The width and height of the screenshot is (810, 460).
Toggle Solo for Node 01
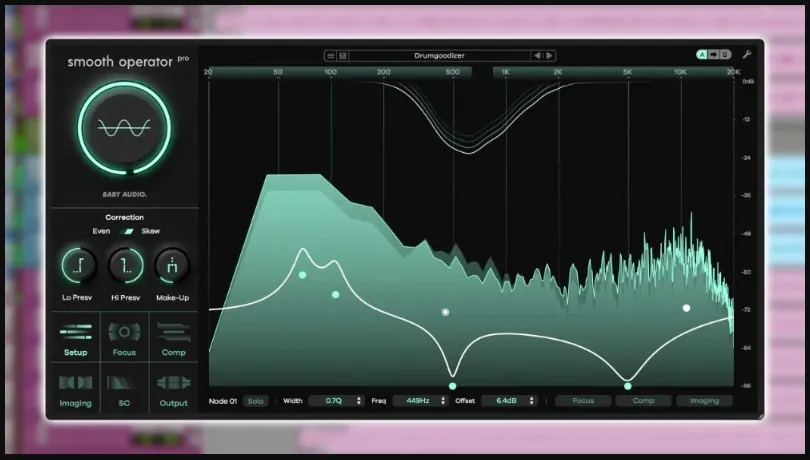click(x=256, y=401)
